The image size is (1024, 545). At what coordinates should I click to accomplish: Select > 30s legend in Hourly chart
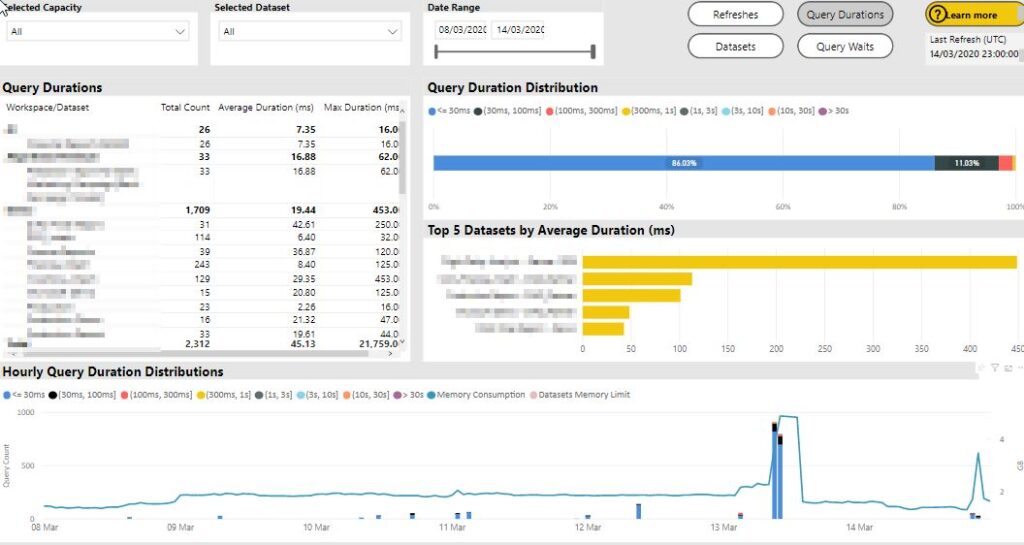coord(409,395)
